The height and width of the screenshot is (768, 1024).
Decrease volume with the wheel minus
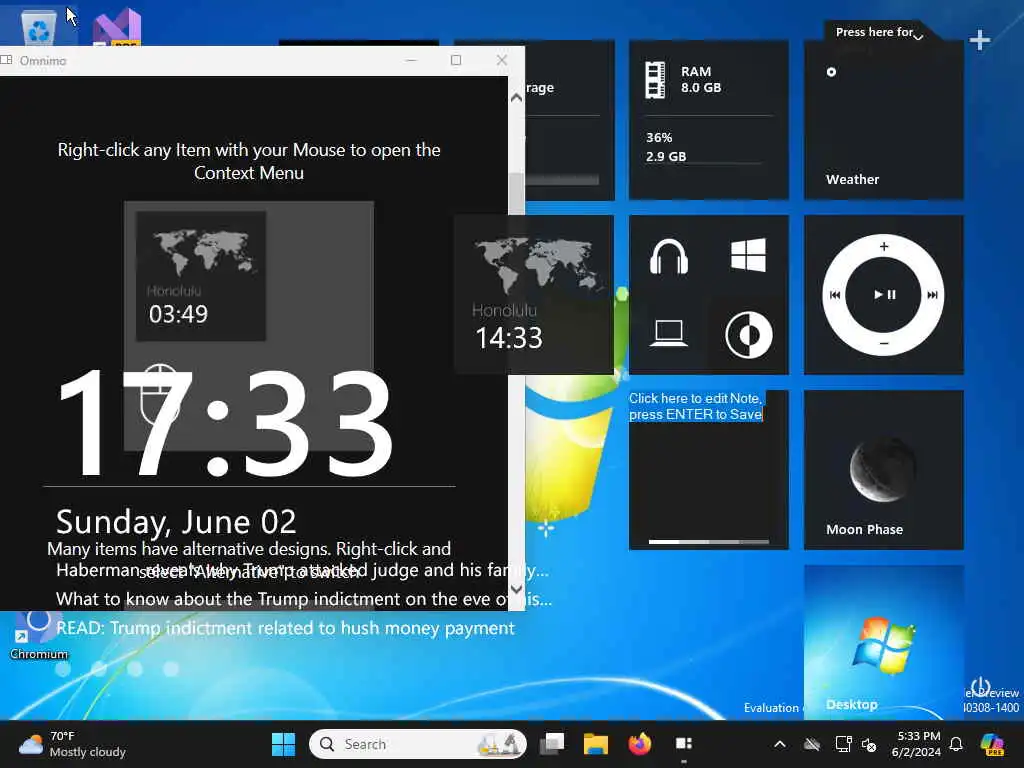coord(884,344)
